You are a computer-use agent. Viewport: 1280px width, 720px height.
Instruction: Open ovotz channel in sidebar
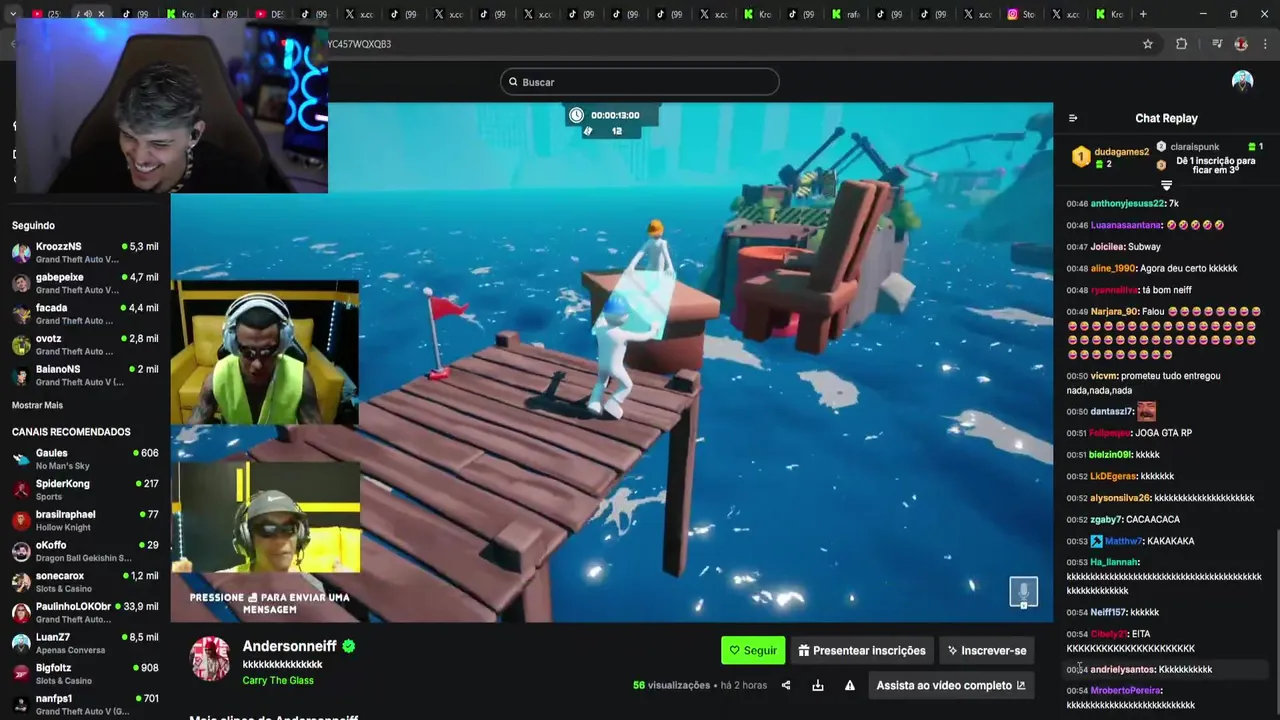tap(85, 344)
